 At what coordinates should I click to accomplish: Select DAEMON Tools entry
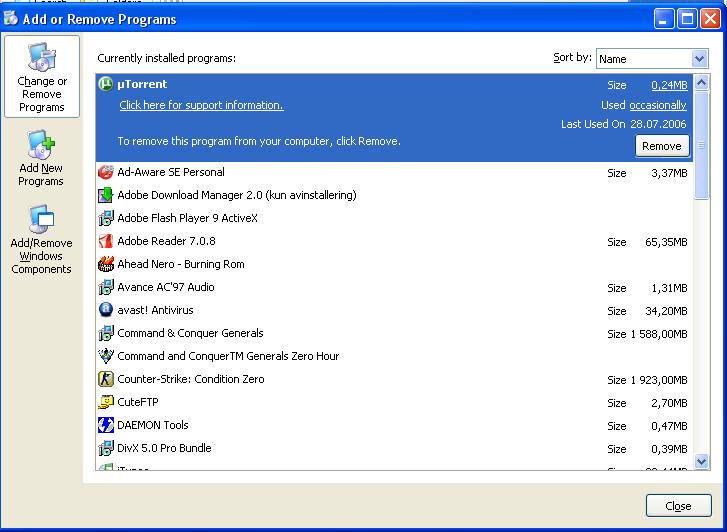pos(394,425)
